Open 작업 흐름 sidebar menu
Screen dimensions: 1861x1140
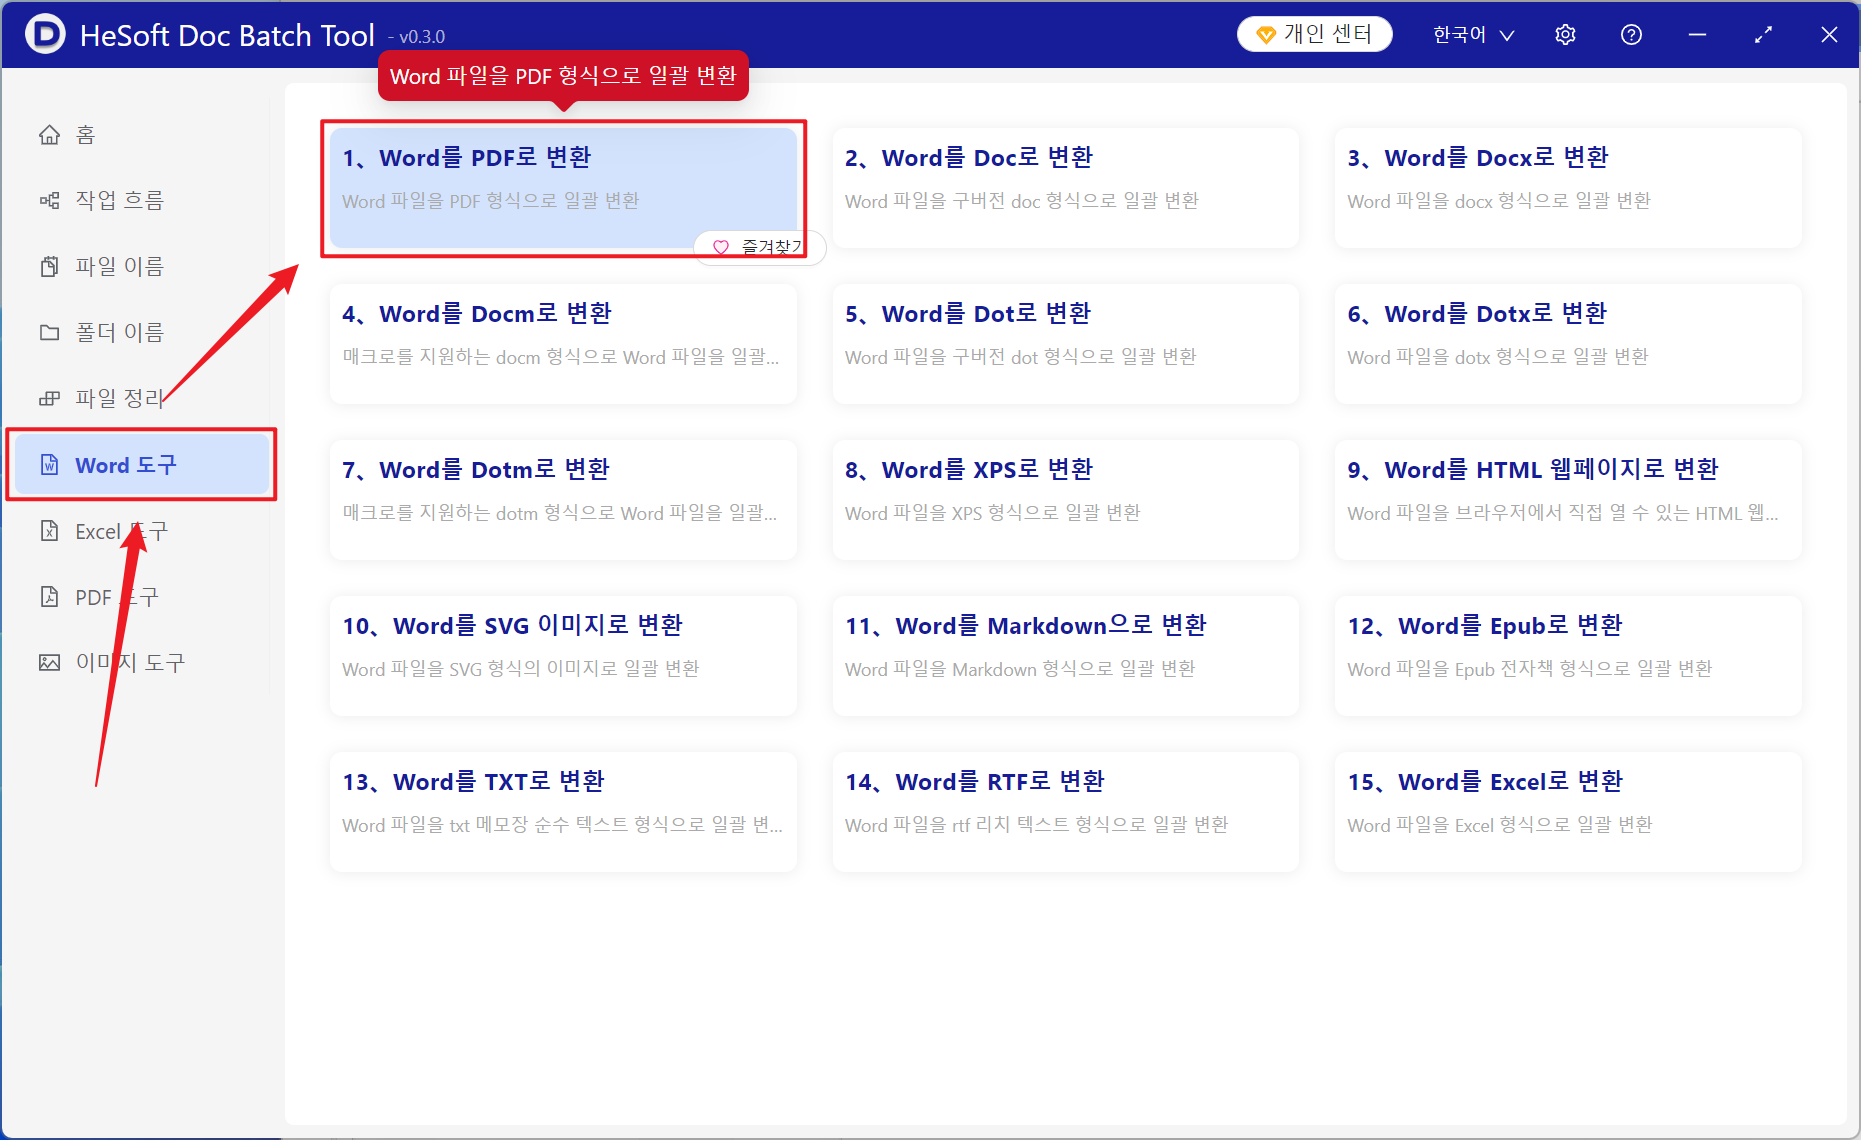pos(142,200)
